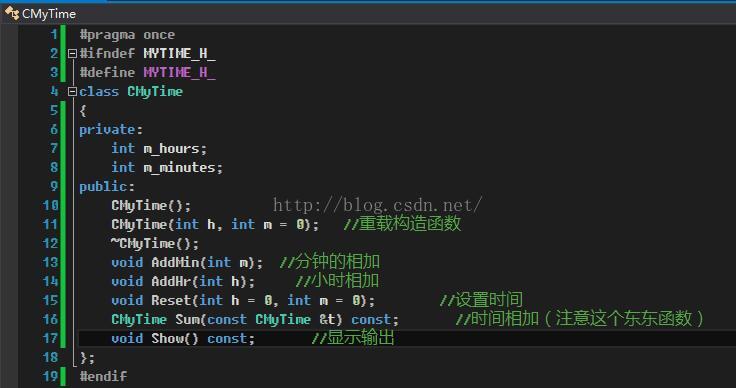
Task: Click line number 1 in the gutter
Action: click(54, 35)
